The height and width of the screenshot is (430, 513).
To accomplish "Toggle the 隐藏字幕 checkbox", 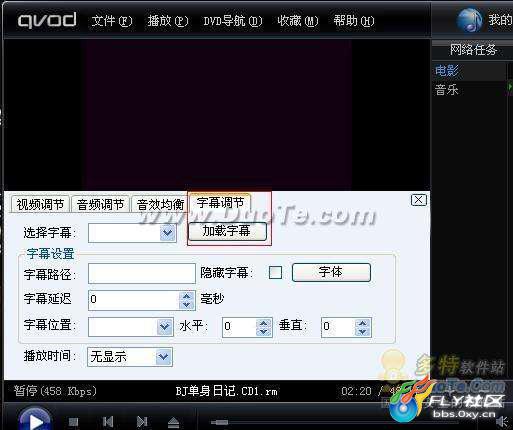I will [275, 272].
